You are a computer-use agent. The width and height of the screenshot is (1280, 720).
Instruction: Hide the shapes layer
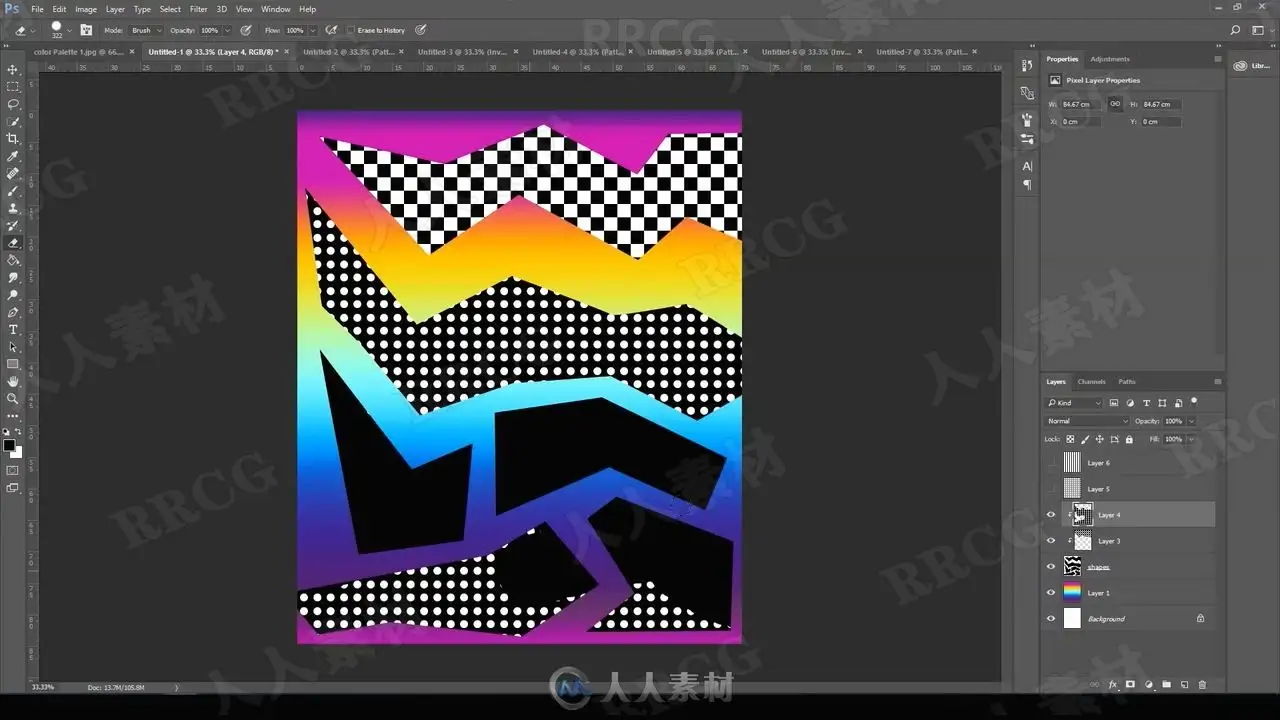click(x=1050, y=567)
